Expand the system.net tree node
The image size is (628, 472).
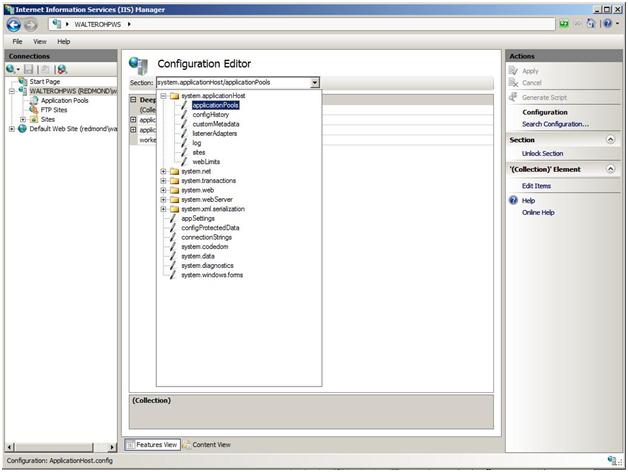click(x=163, y=171)
